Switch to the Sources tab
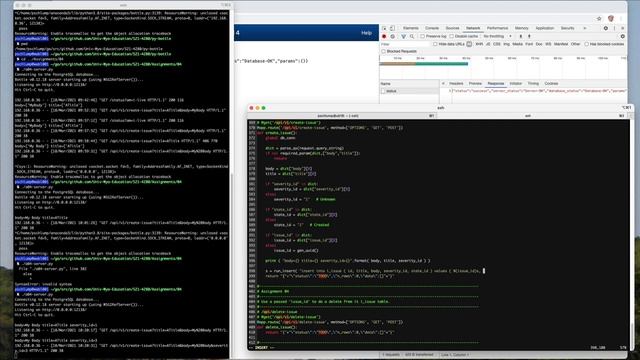Screen dimensions: 640x360 click(x=452, y=28)
